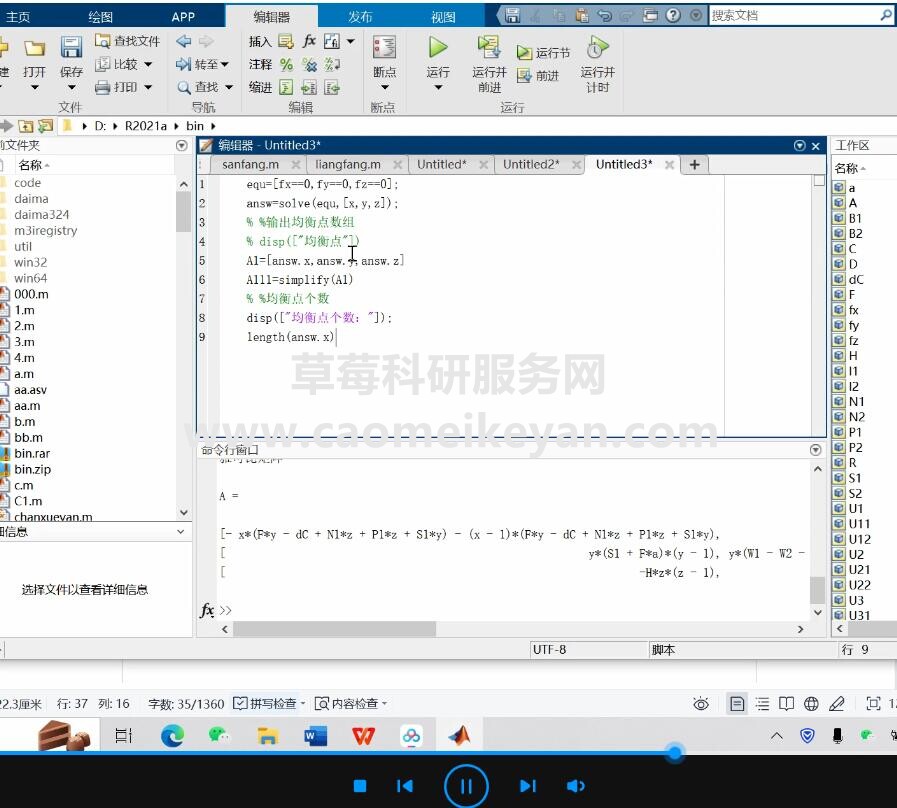Open the sanfang.m editor tab

tap(251, 164)
